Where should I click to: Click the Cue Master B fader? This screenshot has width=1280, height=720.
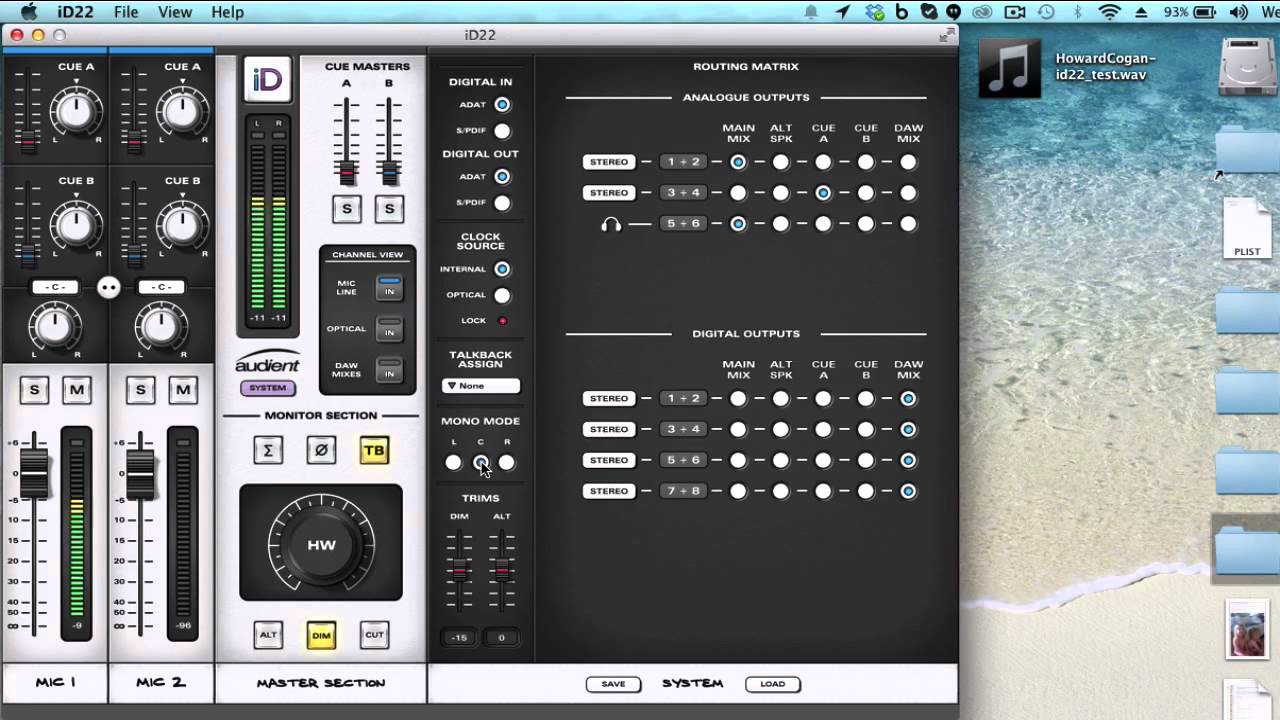coord(389,172)
